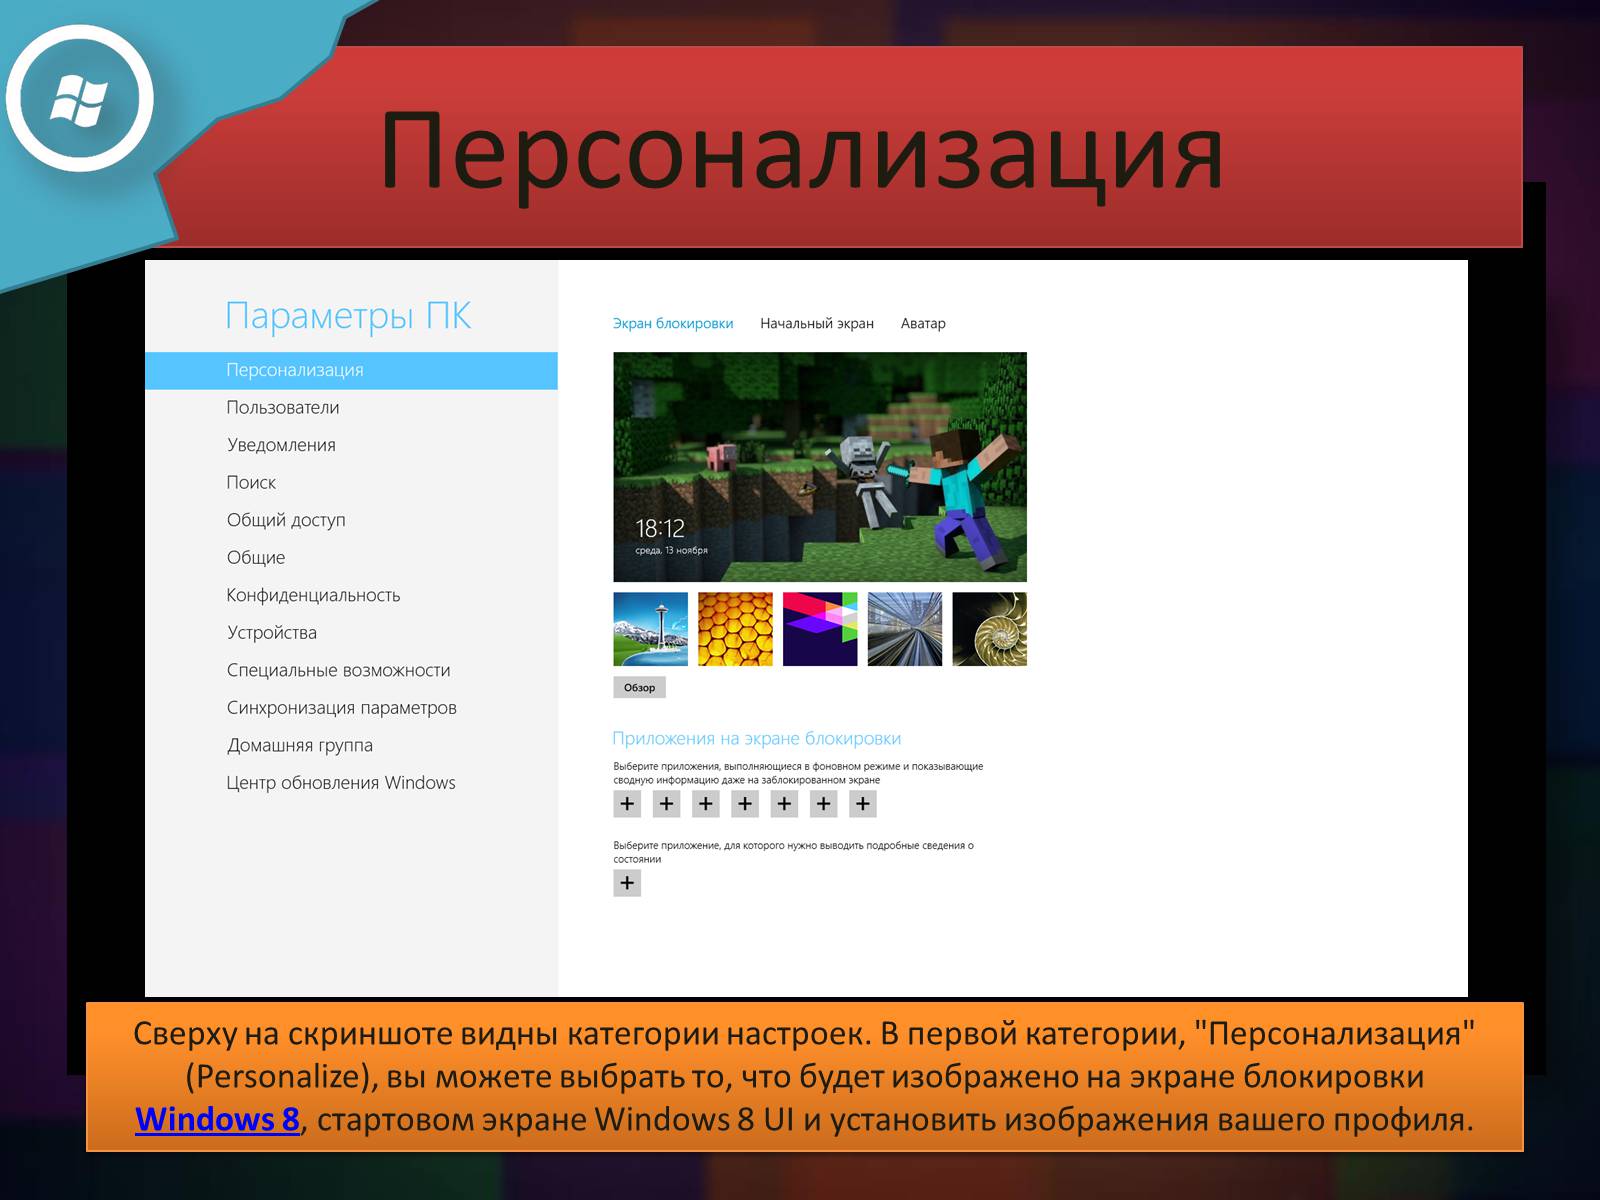Choose the Space Needle lock screen thumbnail
The width and height of the screenshot is (1600, 1200).
pos(650,629)
